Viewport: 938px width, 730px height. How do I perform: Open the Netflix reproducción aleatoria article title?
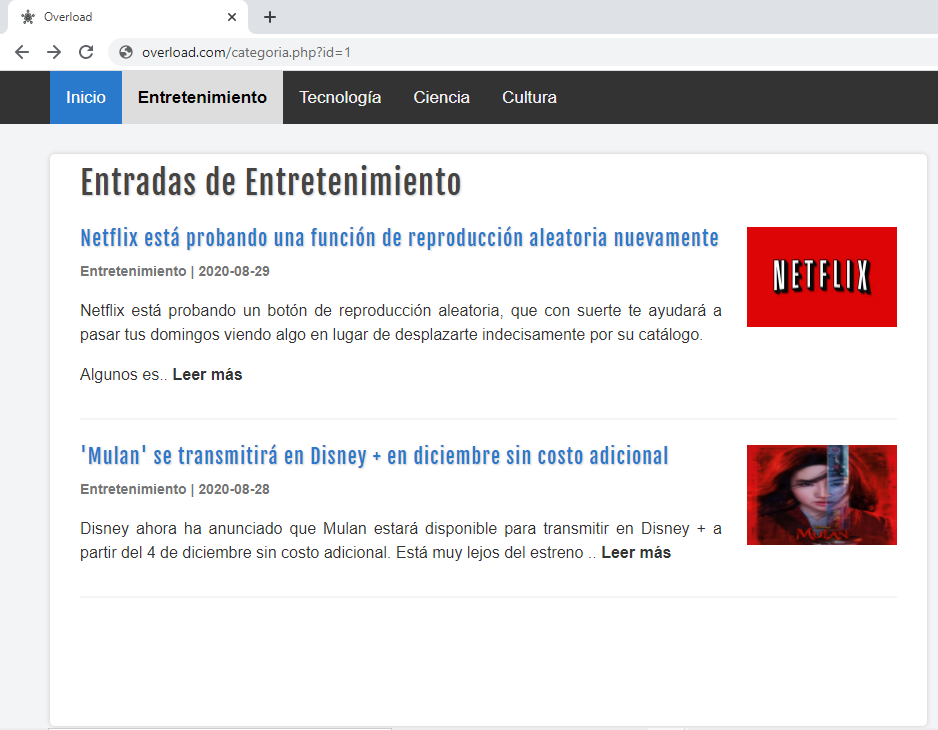tap(400, 238)
